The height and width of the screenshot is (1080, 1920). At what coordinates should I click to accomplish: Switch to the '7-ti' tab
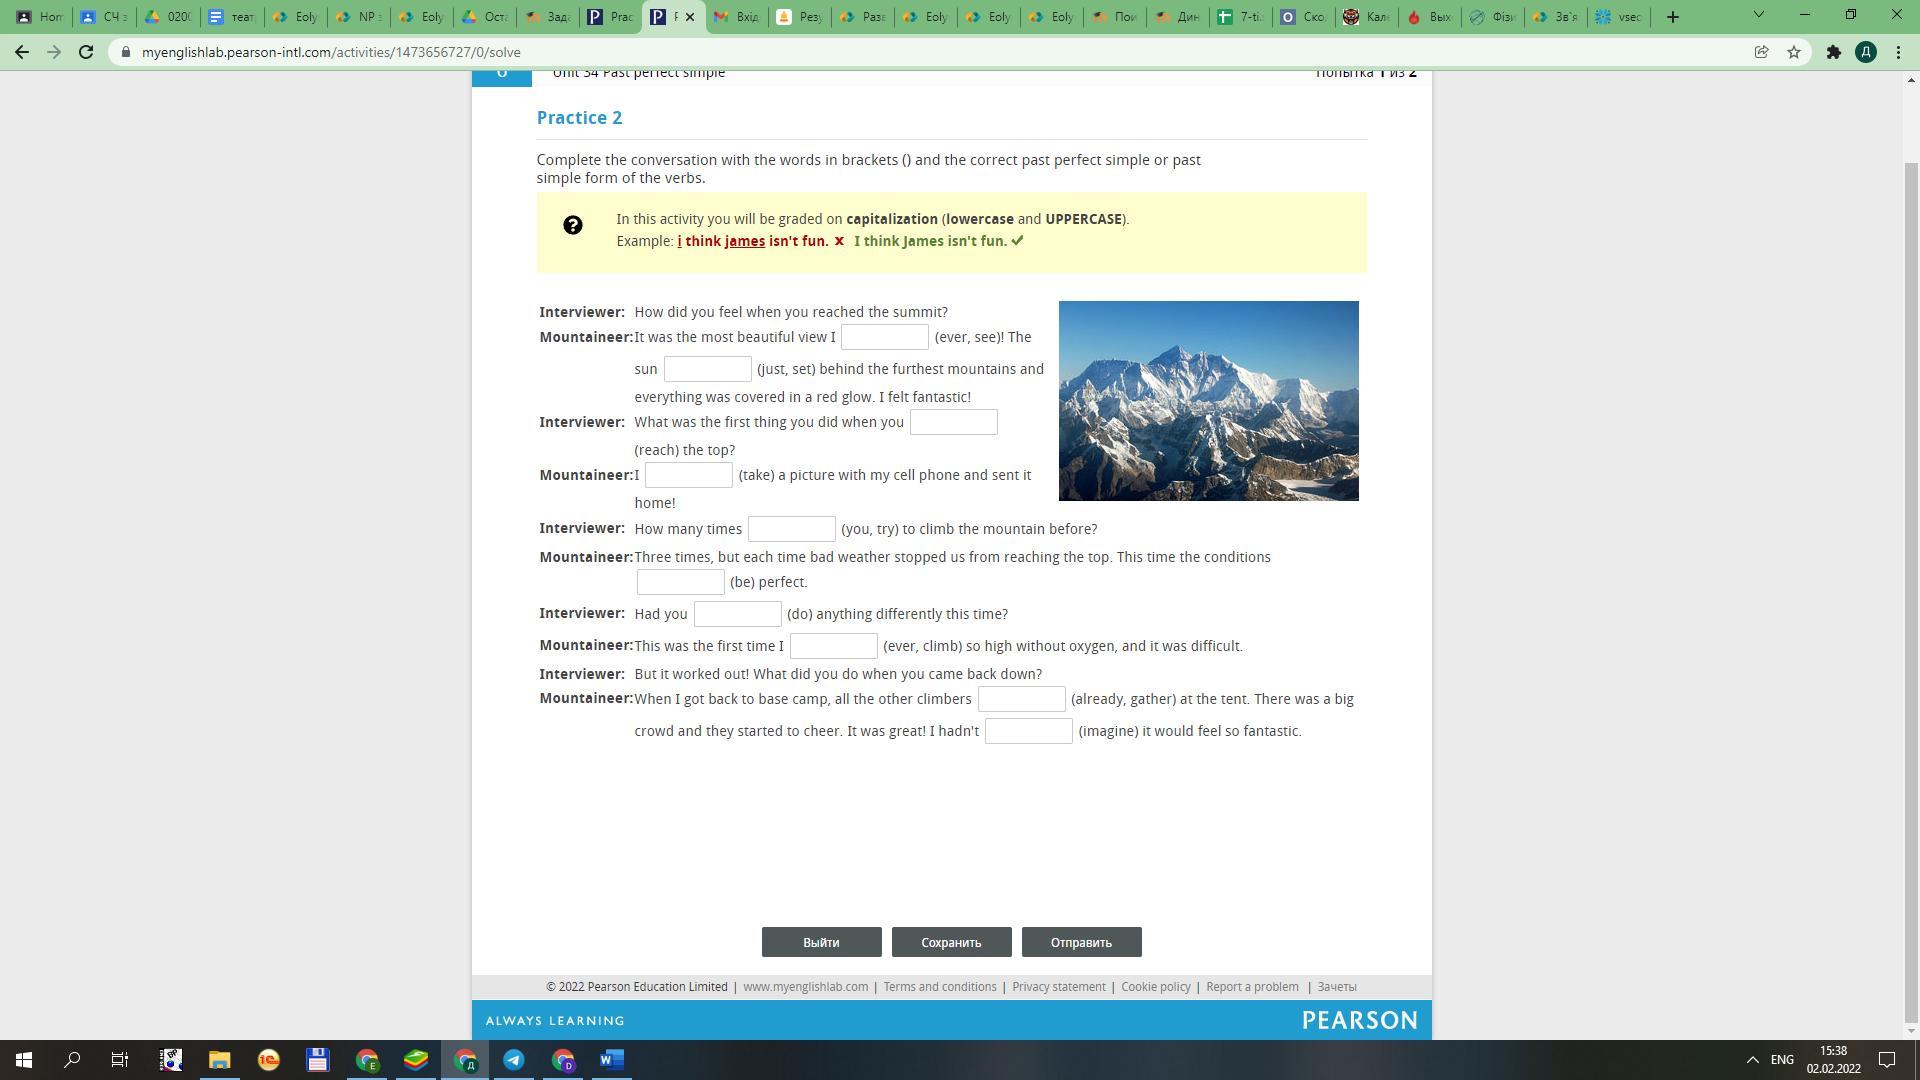pyautogui.click(x=1240, y=17)
